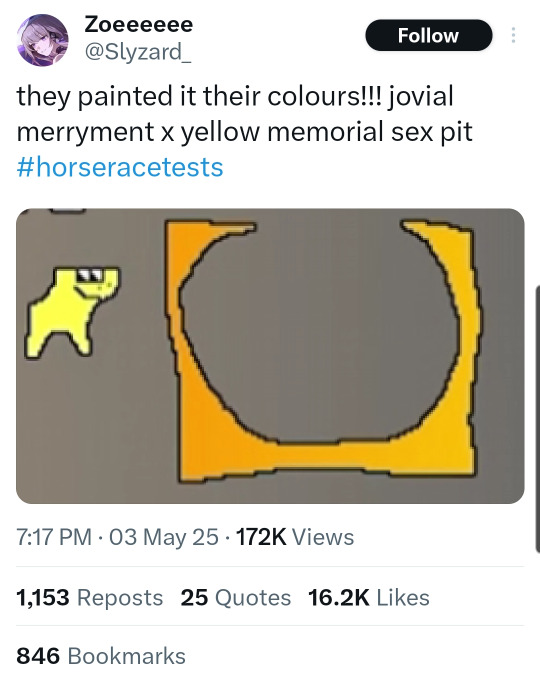Follow the Zoeeeeee account
Viewport: 540px width, 679px height.
[x=429, y=36]
